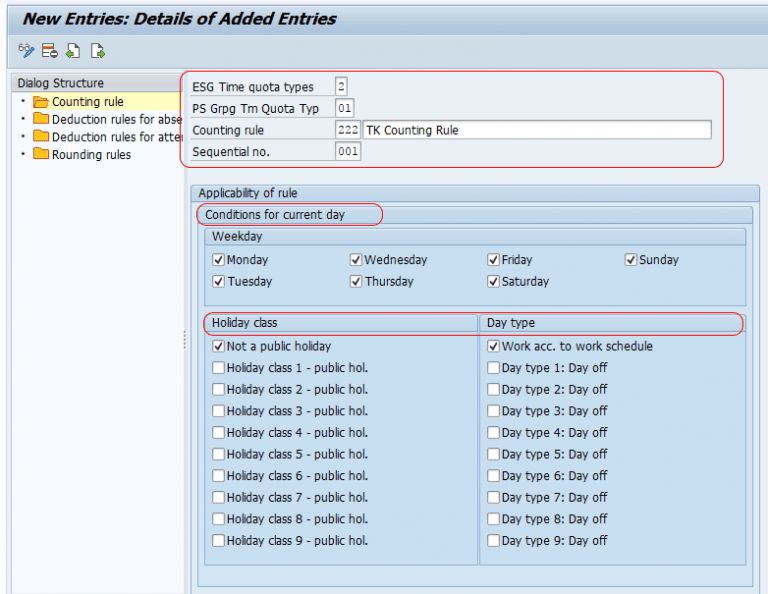Click the Applicability of rule group header
This screenshot has height=594, width=768.
(475, 193)
